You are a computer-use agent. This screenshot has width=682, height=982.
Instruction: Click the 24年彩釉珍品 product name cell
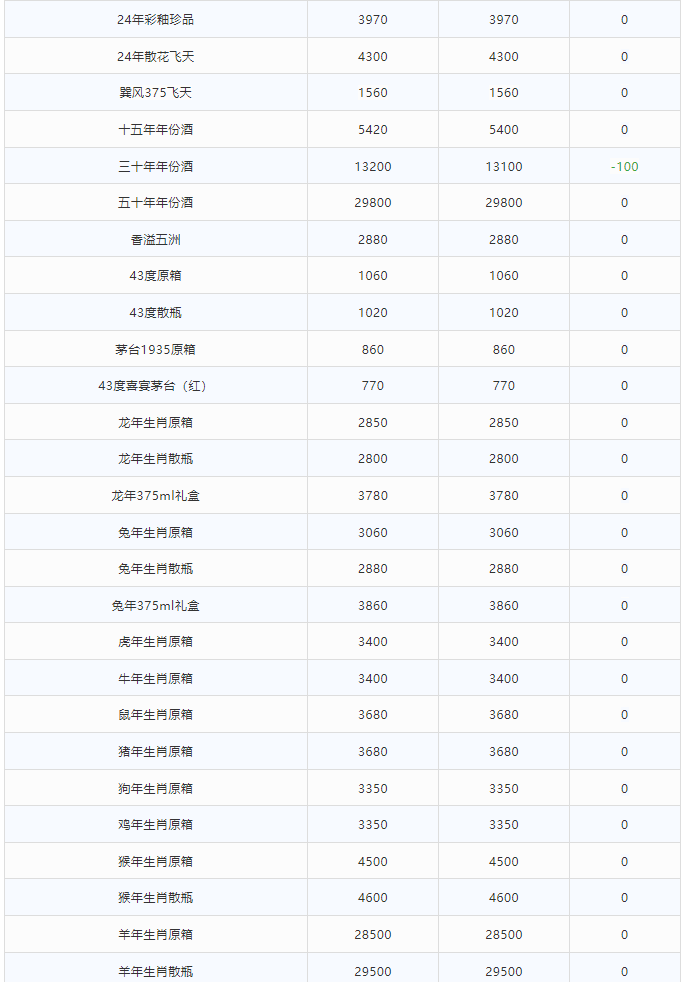155,20
